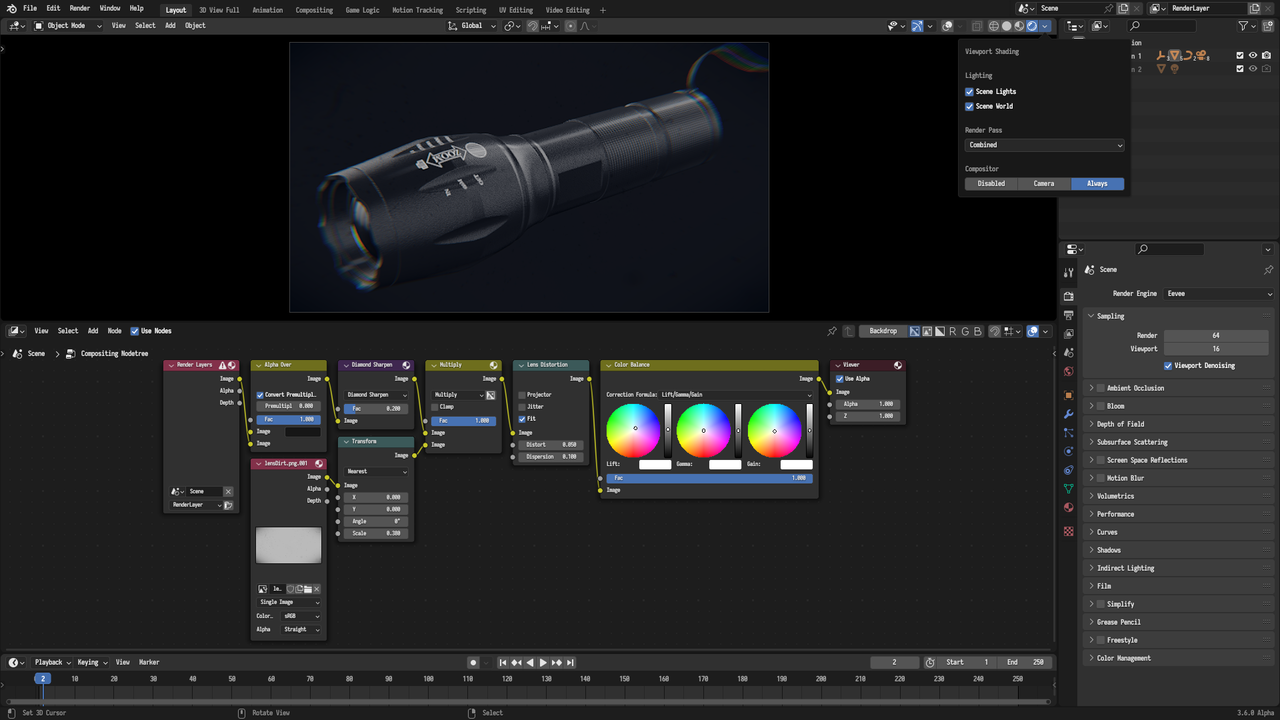
Task: Open the Object properties tab
Action: 1069,395
